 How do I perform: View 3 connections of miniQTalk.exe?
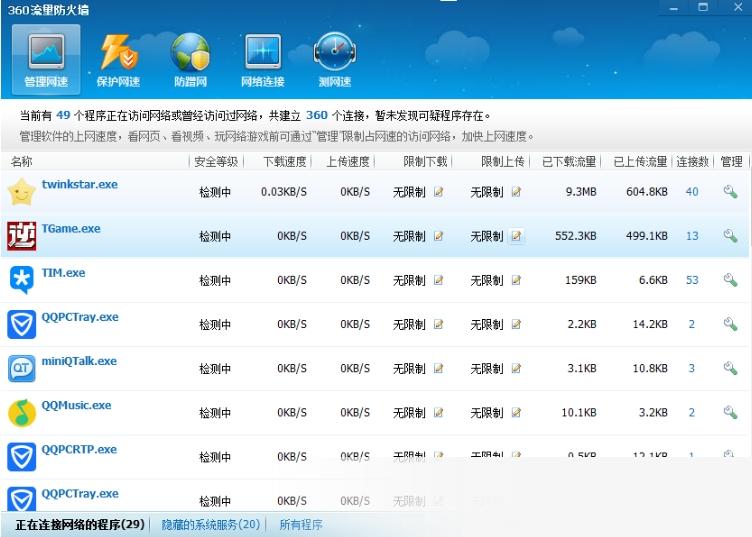[692, 368]
